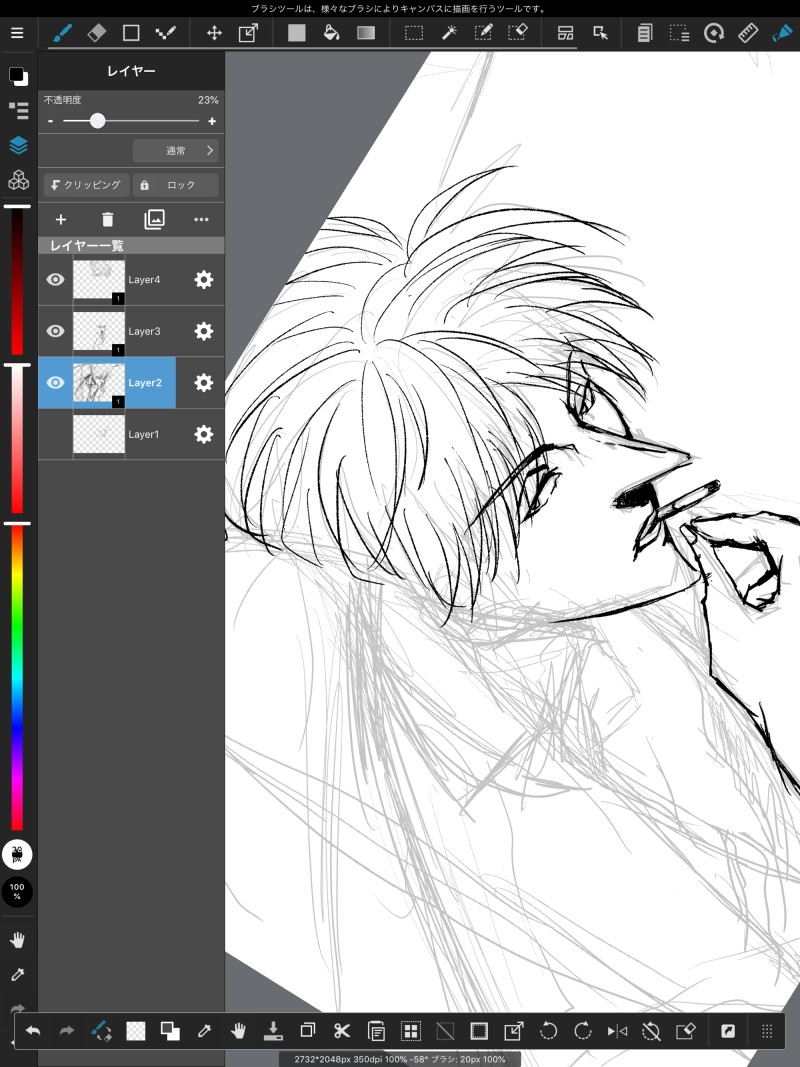The width and height of the screenshot is (800, 1067).
Task: Undo with the bottom bar arrow
Action: point(33,1031)
